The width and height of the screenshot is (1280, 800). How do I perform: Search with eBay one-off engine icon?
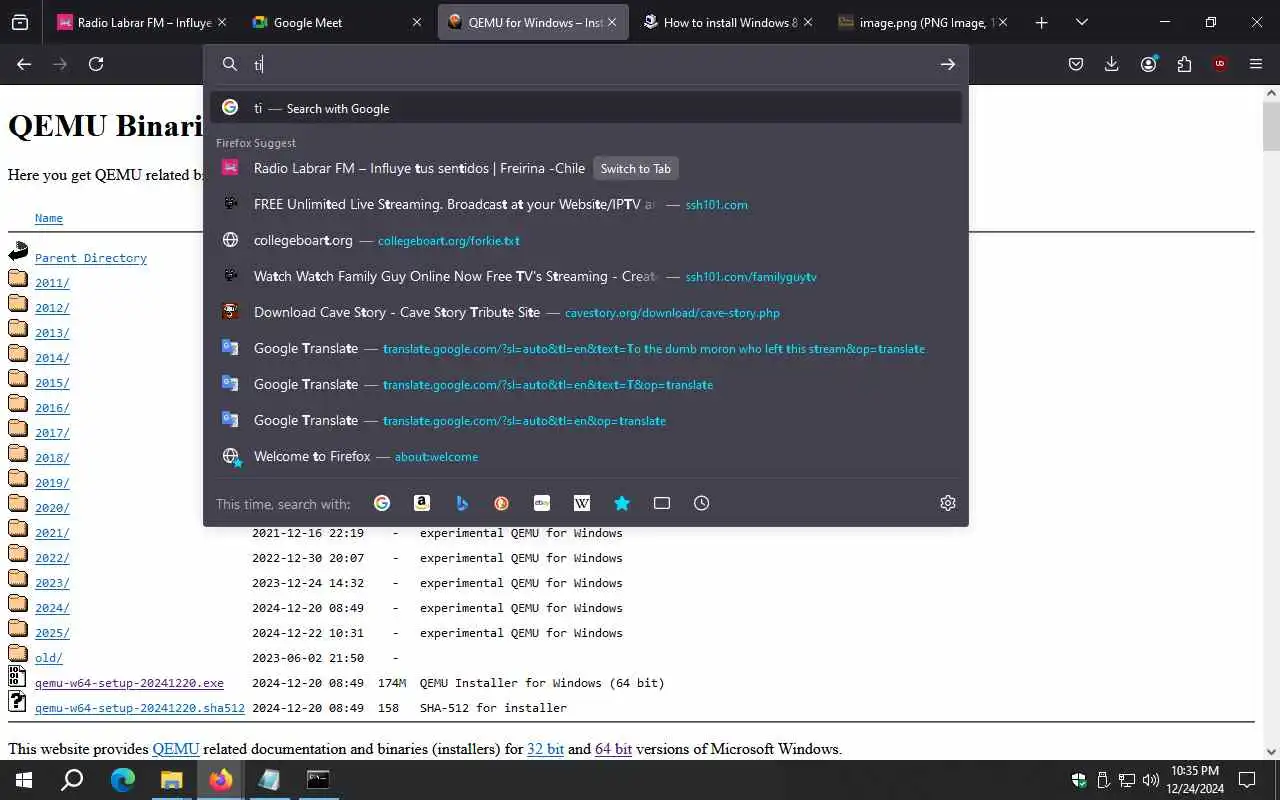tap(542, 503)
